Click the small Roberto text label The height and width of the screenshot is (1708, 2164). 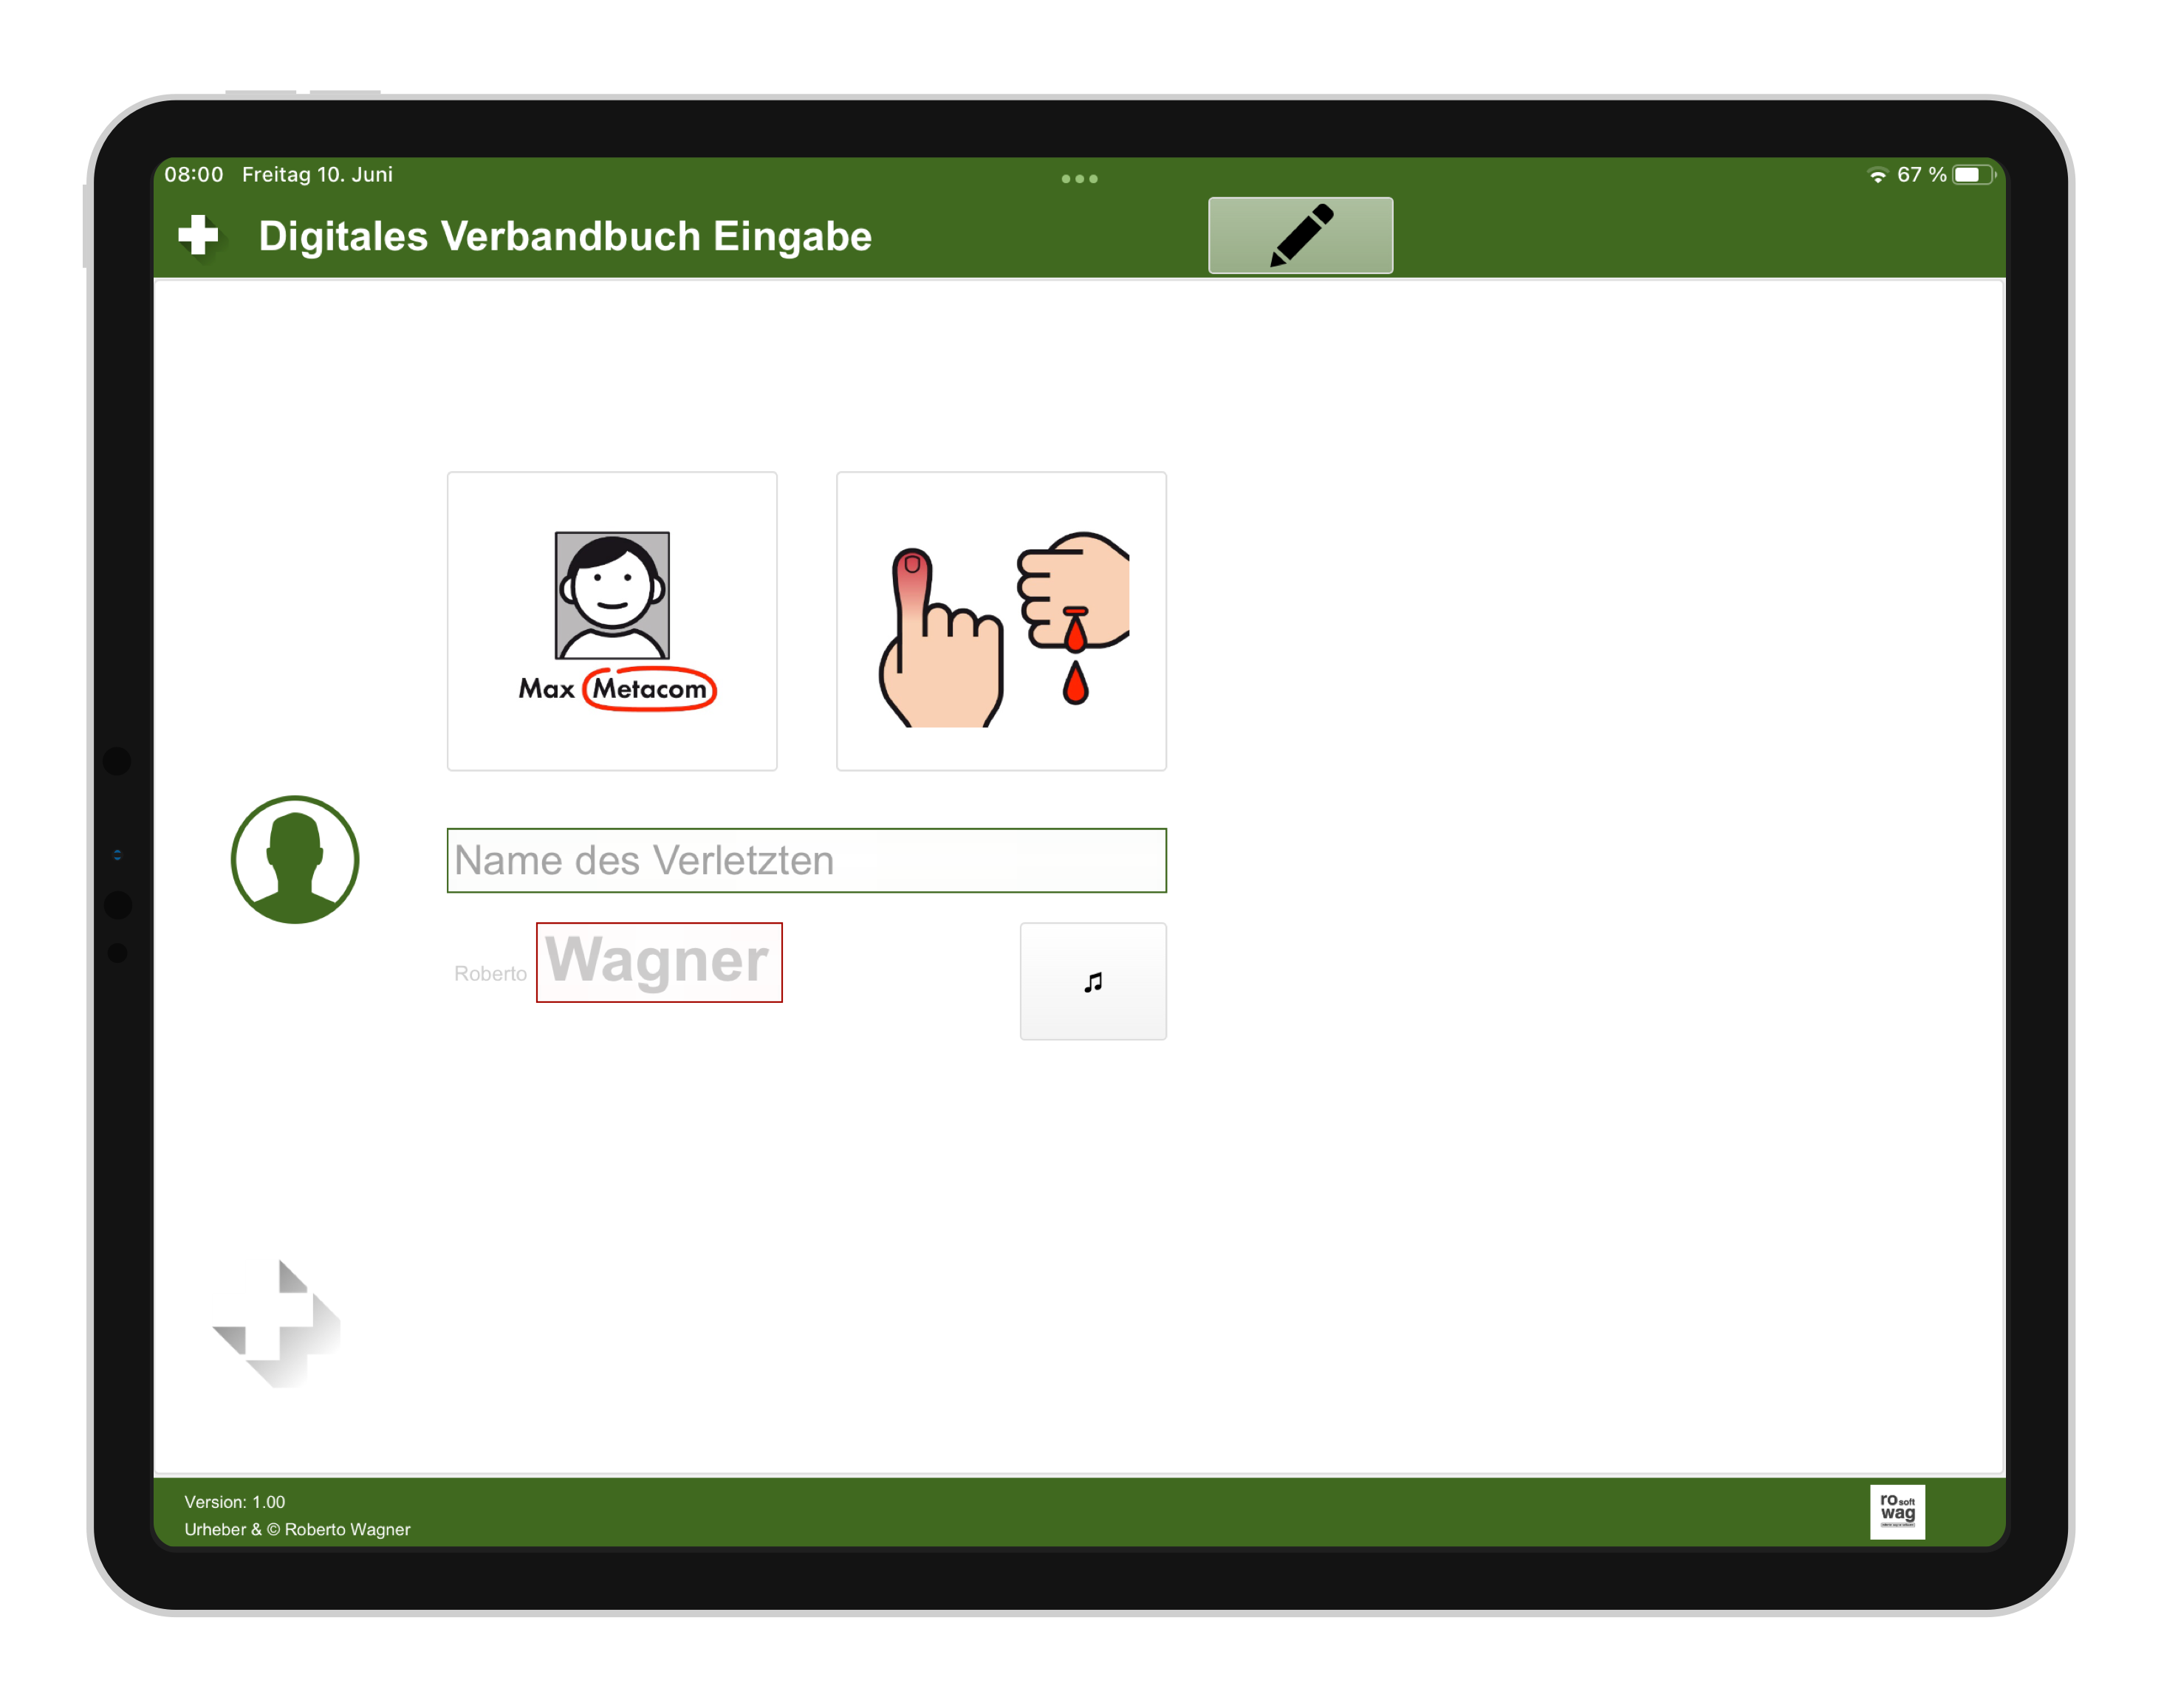(490, 974)
